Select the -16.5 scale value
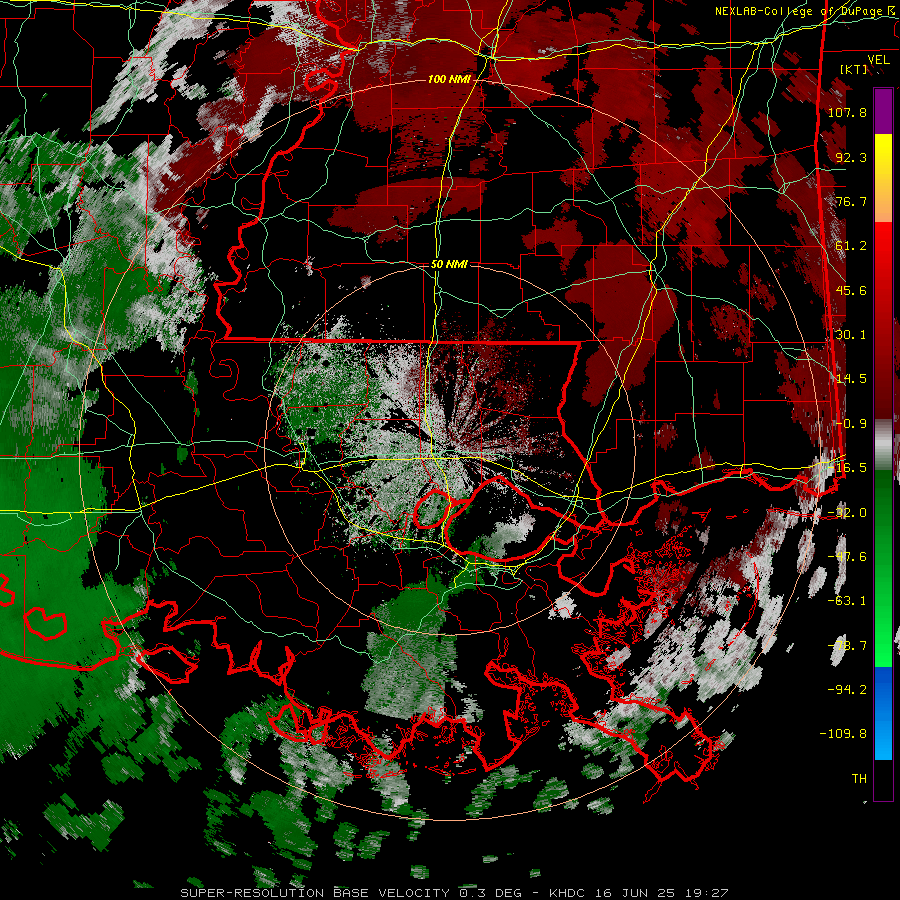This screenshot has height=900, width=900. coord(847,468)
